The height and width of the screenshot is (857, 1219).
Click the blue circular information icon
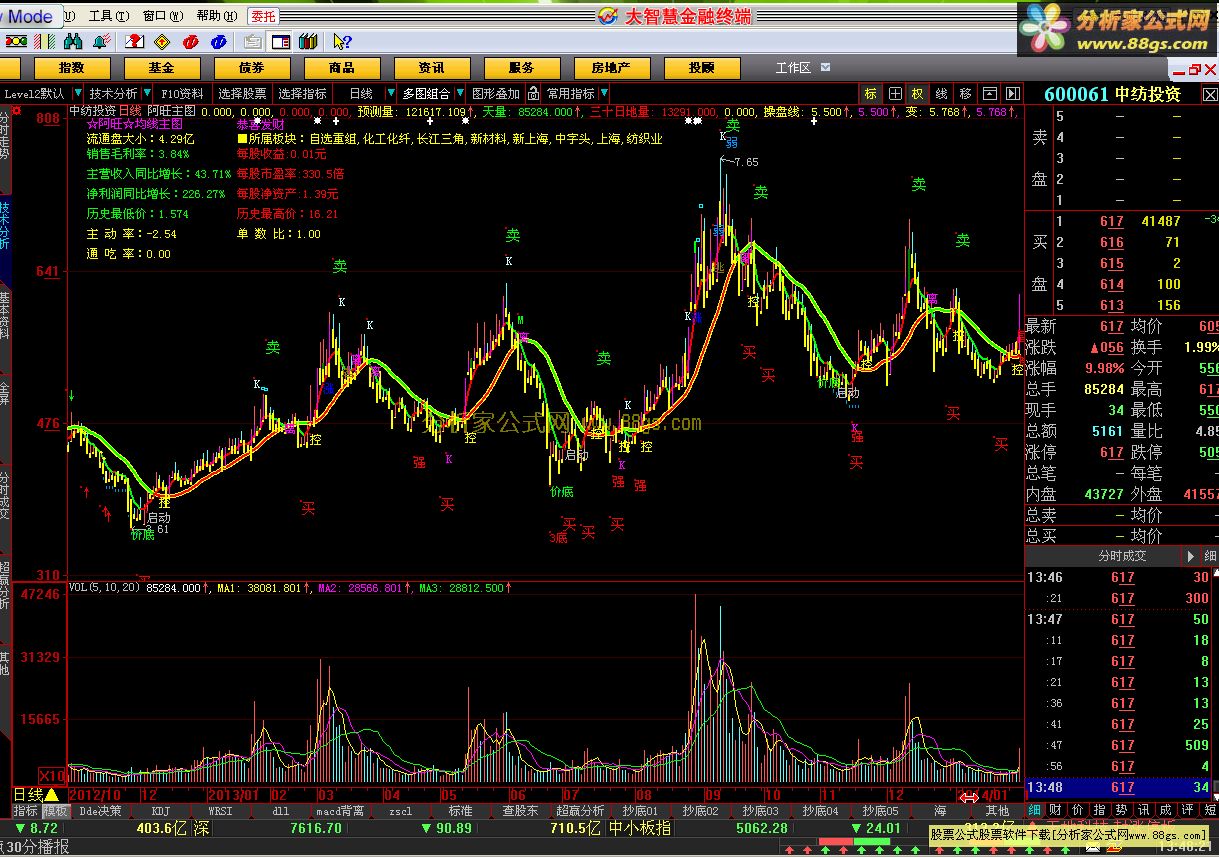click(219, 41)
